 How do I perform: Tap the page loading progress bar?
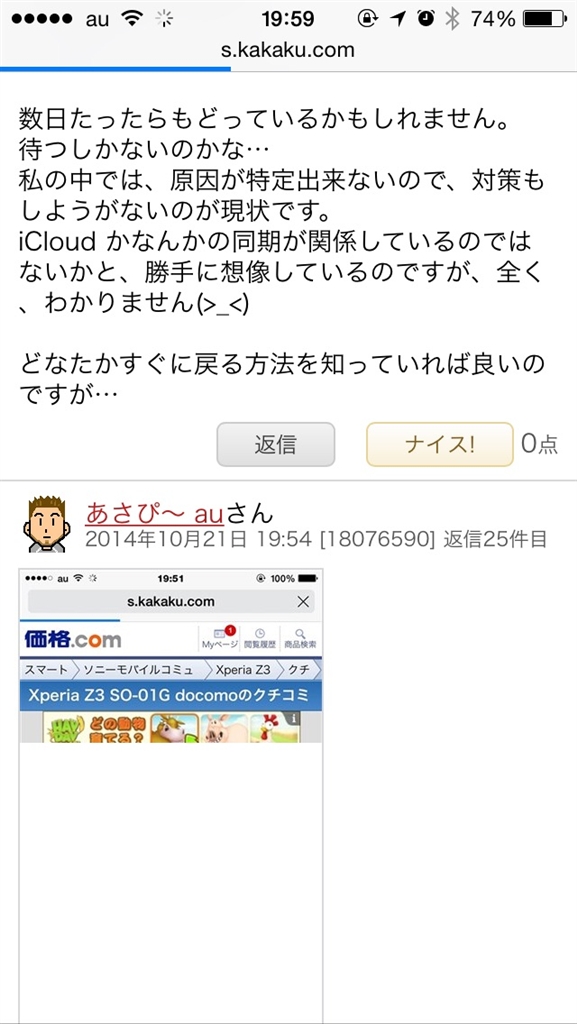click(116, 68)
